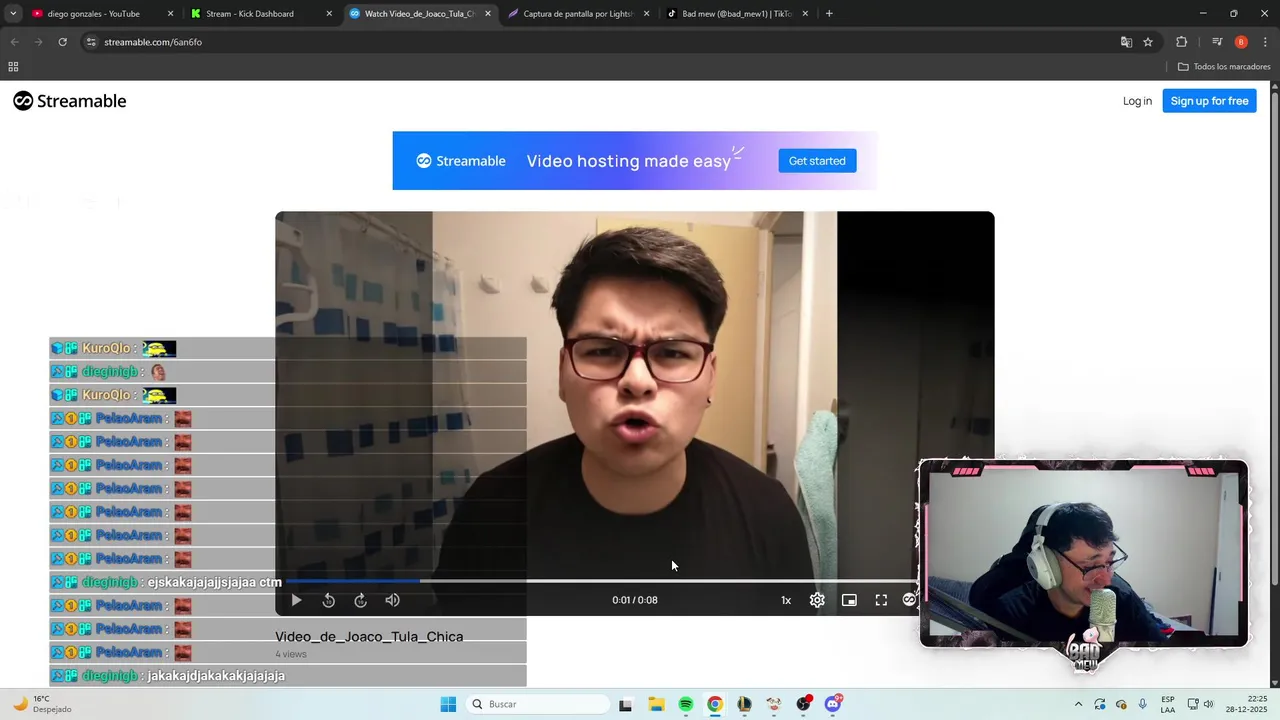Go back to previous page

tap(14, 42)
